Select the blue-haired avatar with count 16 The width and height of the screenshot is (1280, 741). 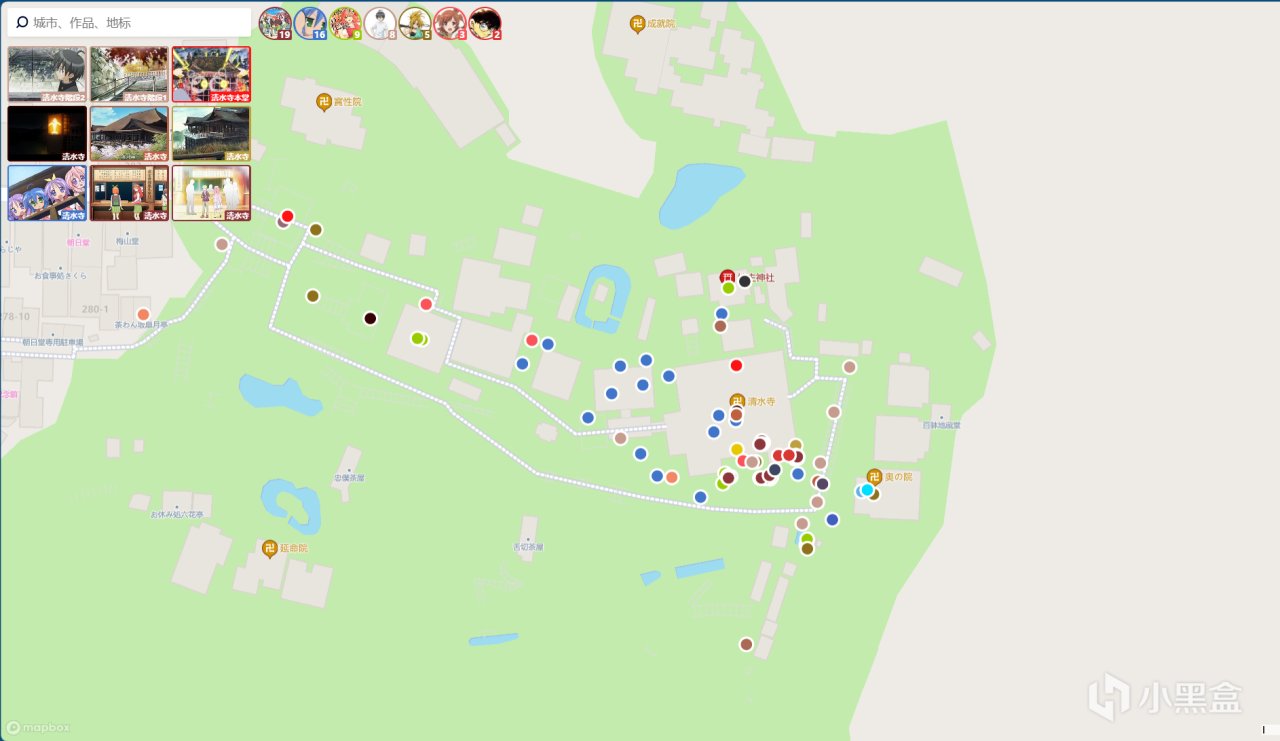click(310, 23)
